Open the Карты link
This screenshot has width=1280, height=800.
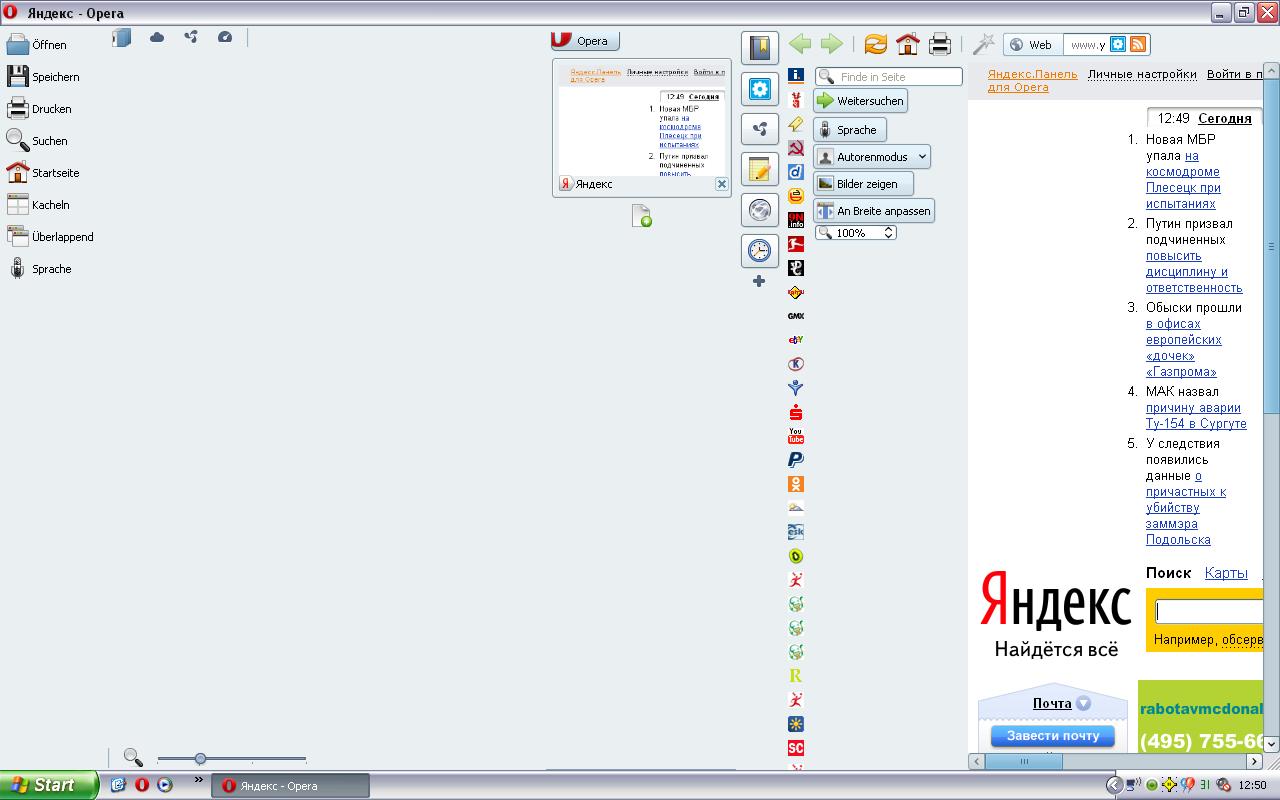[1226, 573]
